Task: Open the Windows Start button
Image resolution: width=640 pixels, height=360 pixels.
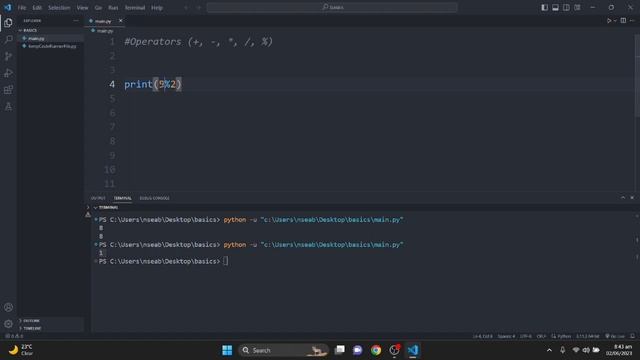Action: click(227, 350)
